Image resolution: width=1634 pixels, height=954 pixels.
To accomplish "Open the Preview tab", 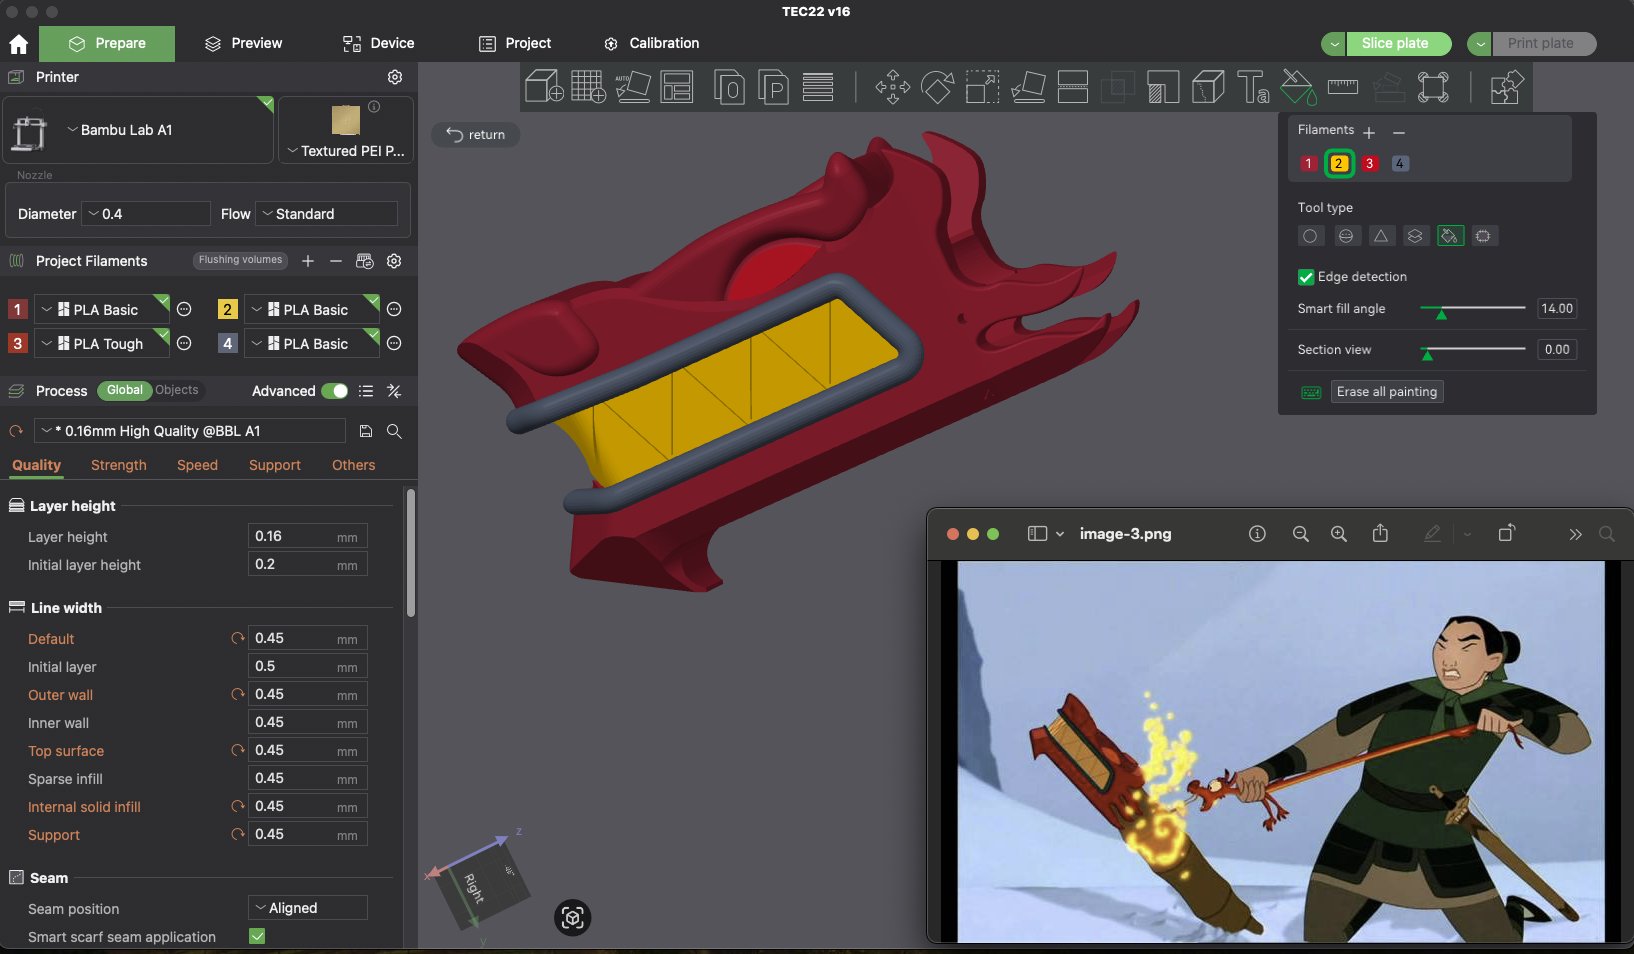I will [244, 43].
